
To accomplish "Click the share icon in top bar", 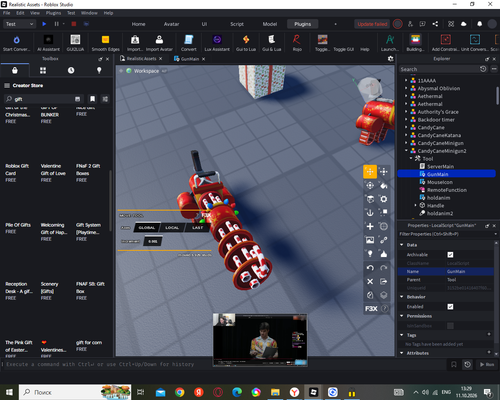I will coord(435,24).
